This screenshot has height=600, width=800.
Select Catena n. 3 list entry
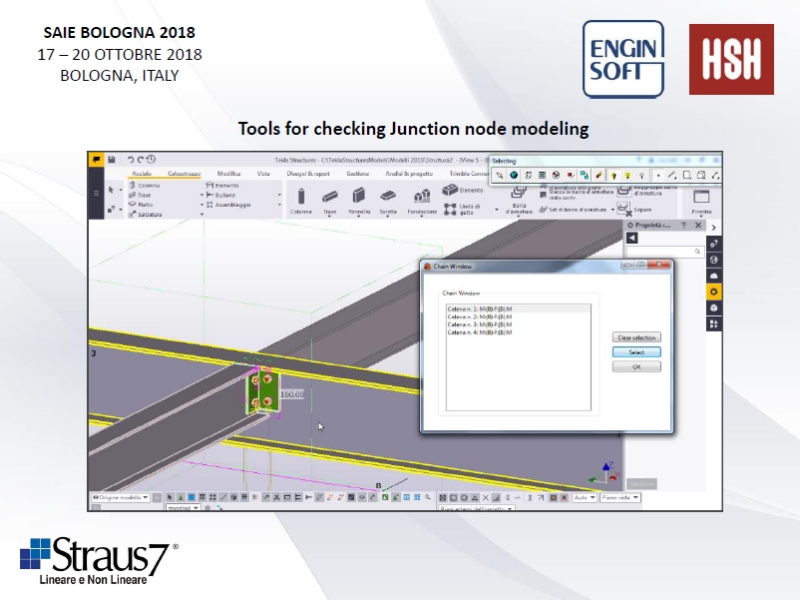point(480,323)
